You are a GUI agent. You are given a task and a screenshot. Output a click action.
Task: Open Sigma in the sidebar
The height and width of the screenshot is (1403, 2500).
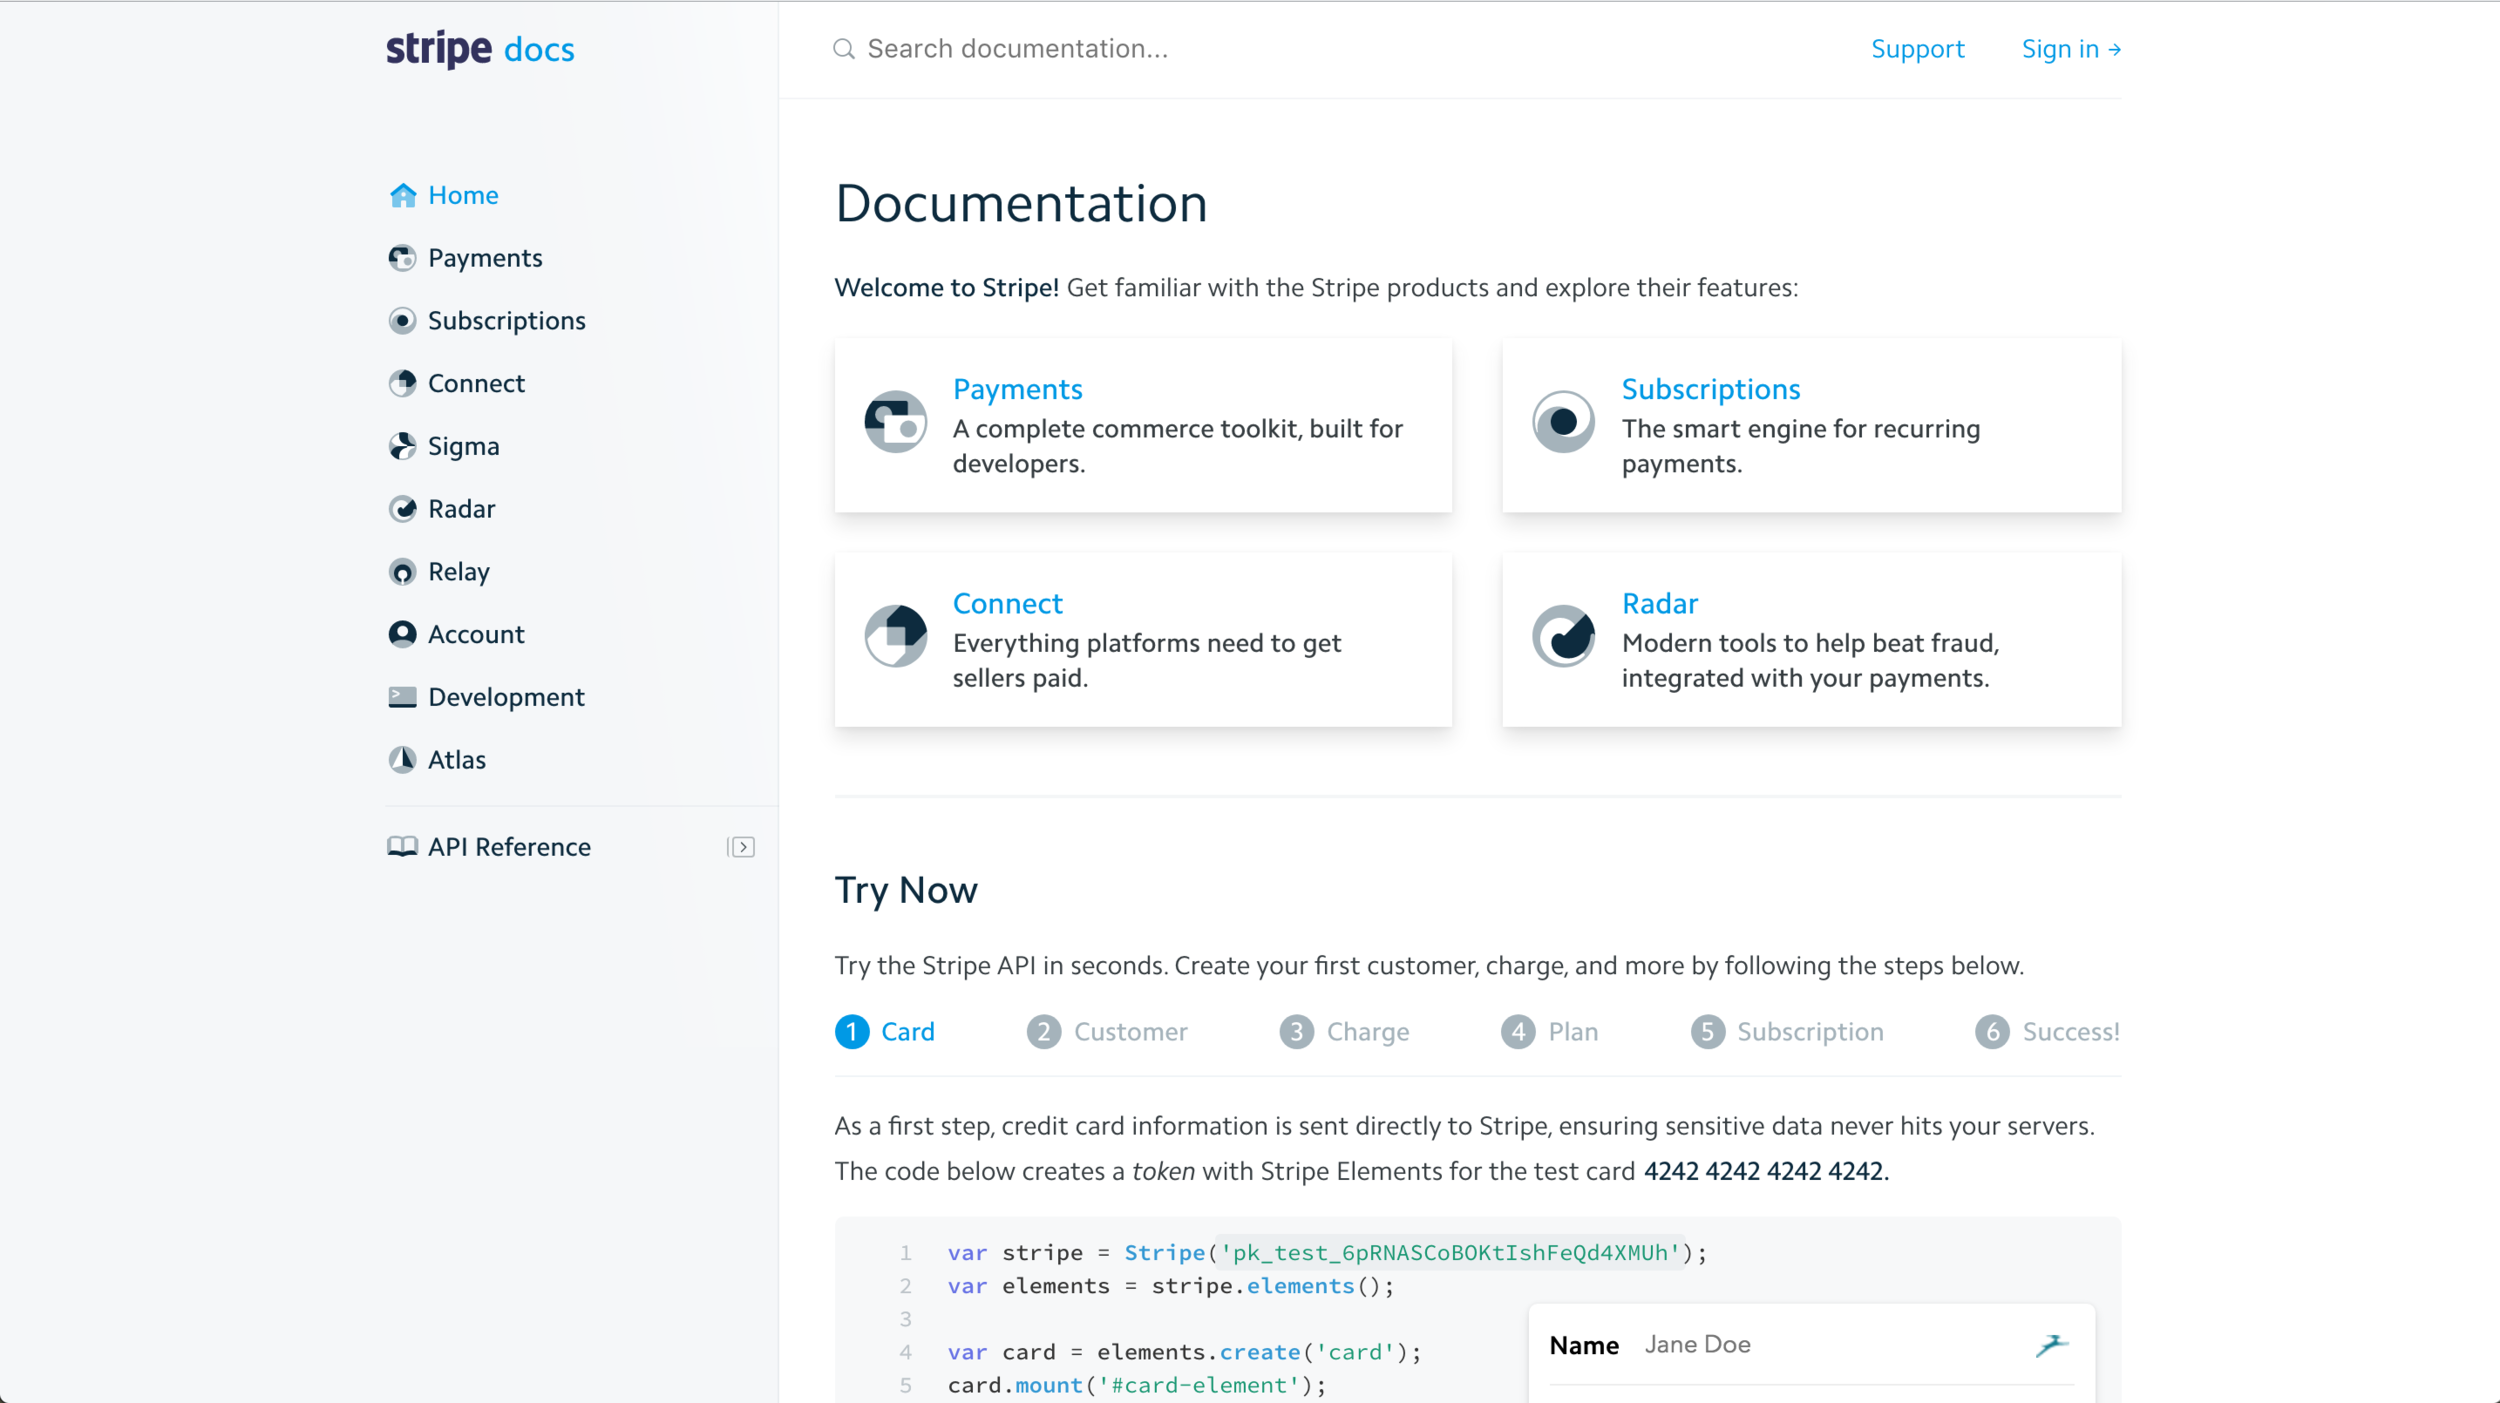coord(444,446)
